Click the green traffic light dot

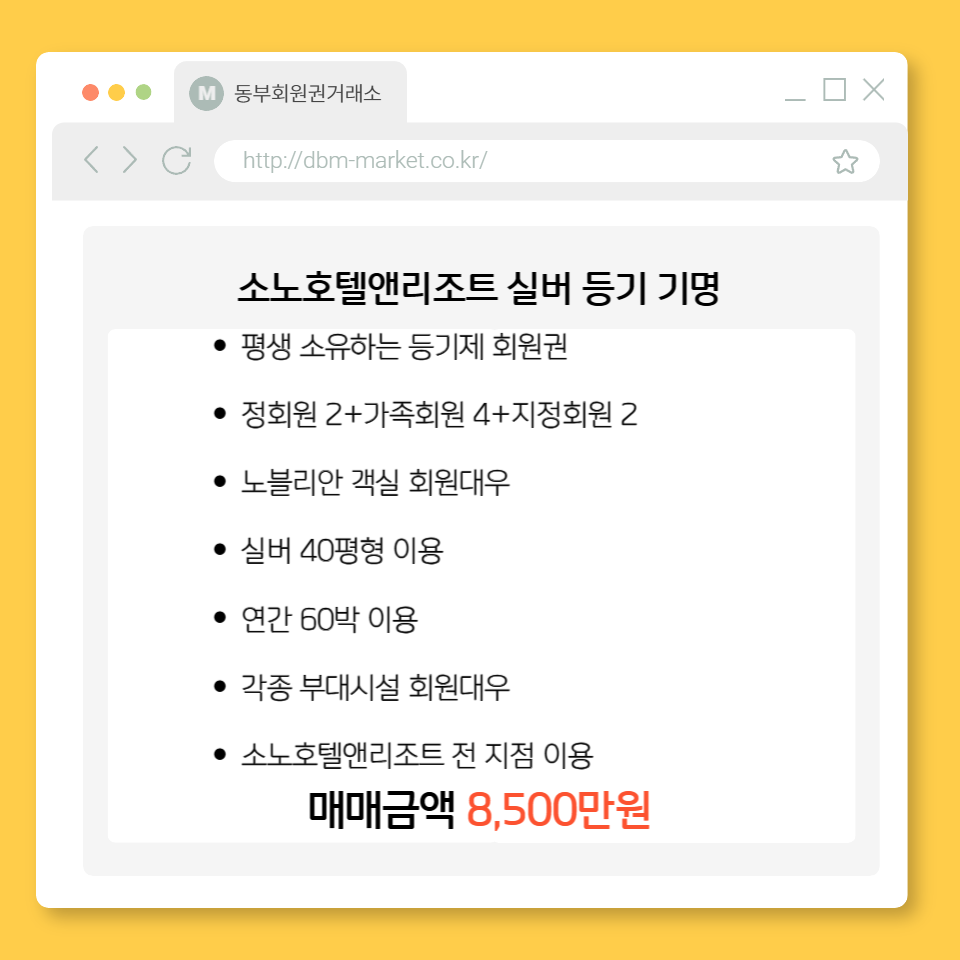click(143, 92)
